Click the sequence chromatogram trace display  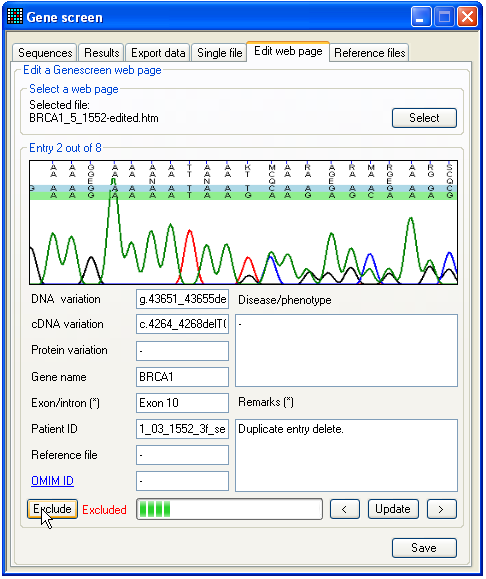coord(243,222)
